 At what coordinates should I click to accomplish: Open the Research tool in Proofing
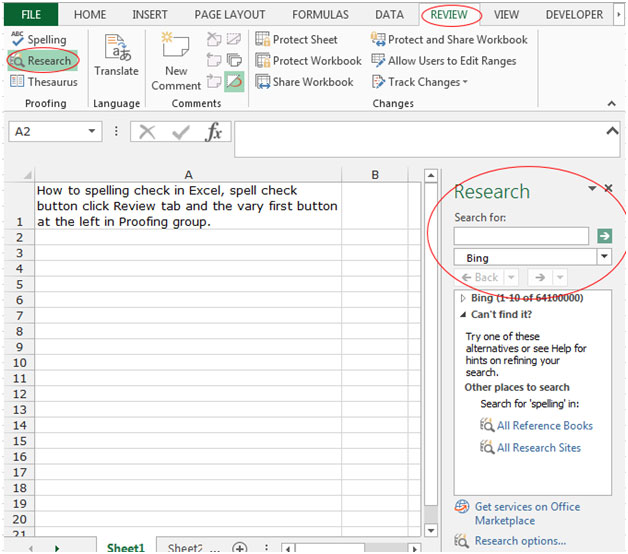click(x=42, y=61)
